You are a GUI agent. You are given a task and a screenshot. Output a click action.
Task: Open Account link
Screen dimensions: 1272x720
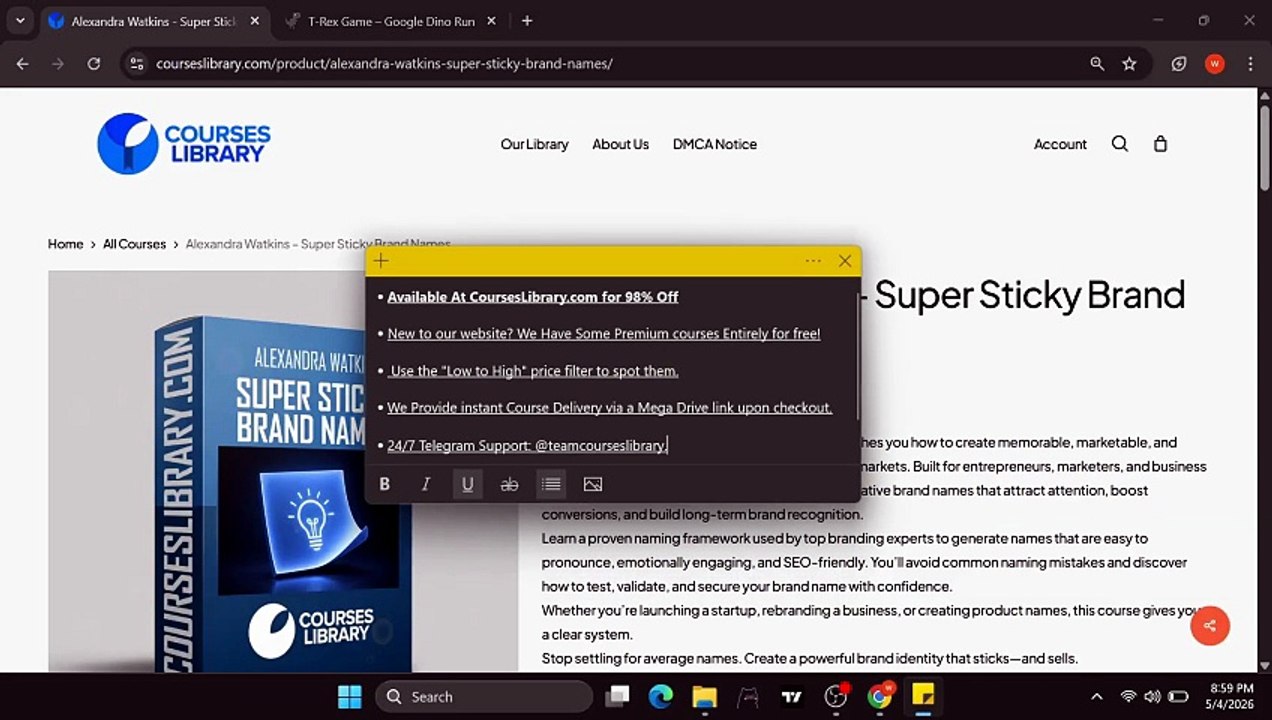1060,144
